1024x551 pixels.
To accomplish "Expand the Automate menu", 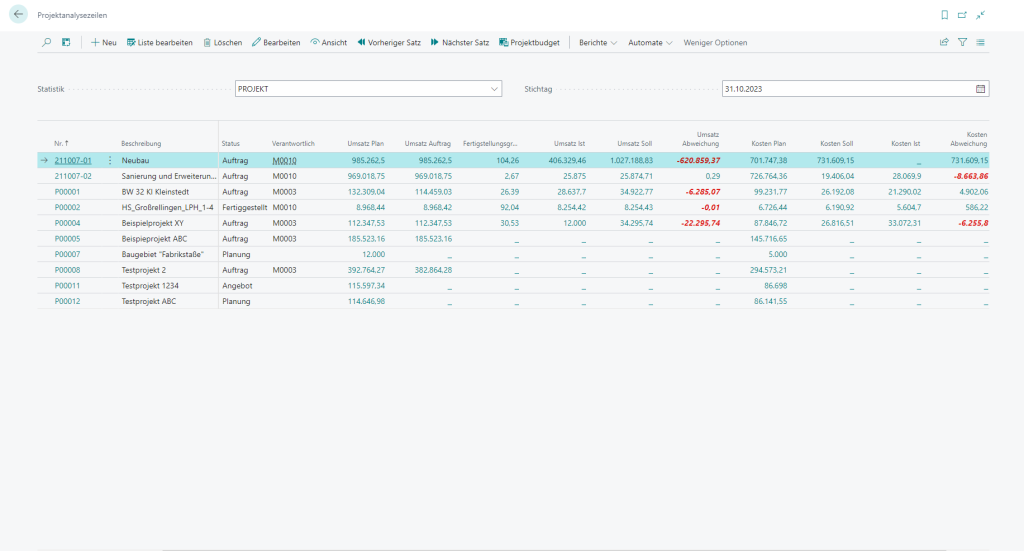I will click(x=650, y=42).
